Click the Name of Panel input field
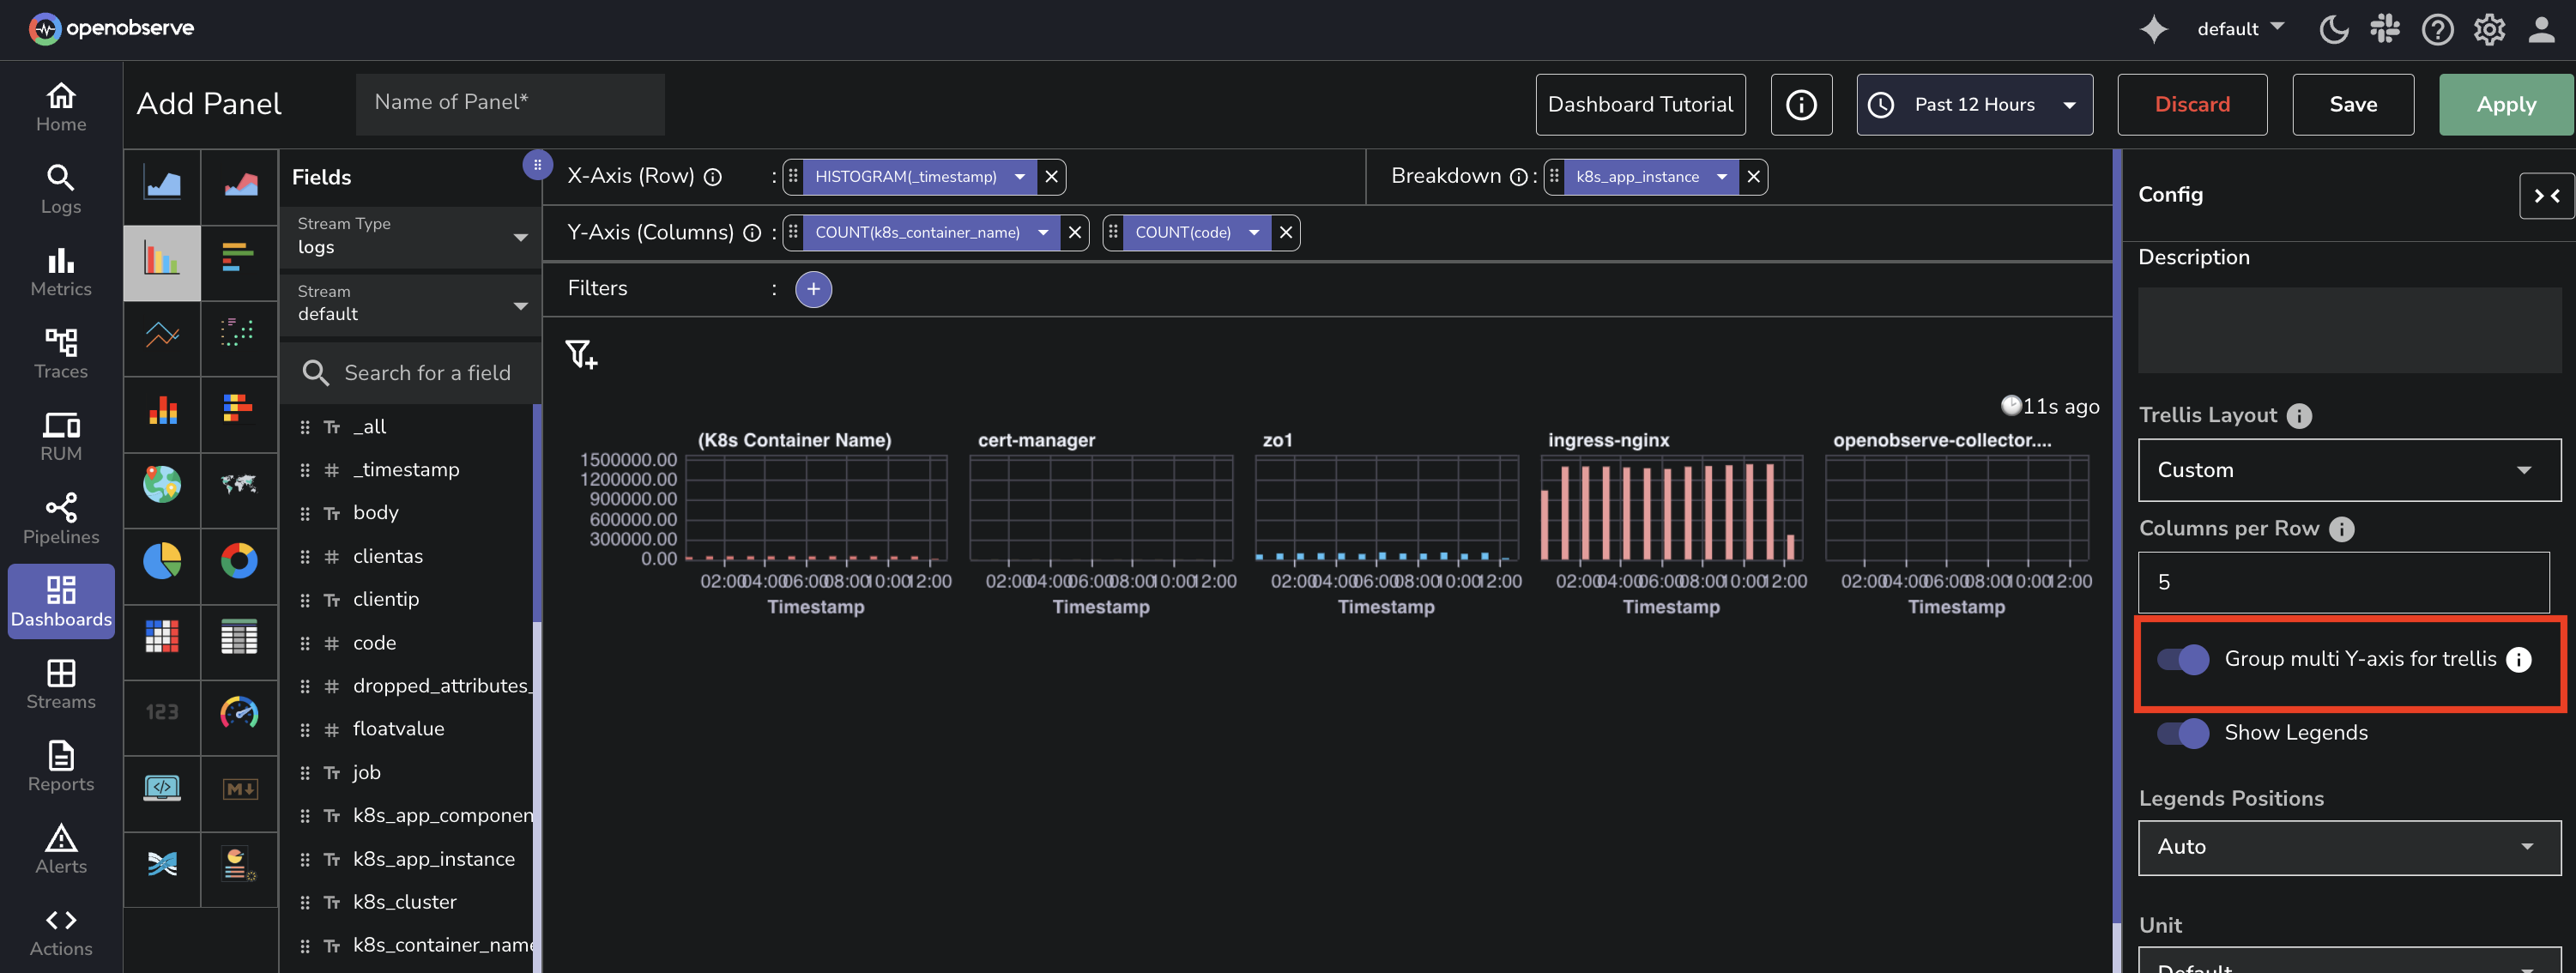The width and height of the screenshot is (2576, 973). point(510,104)
